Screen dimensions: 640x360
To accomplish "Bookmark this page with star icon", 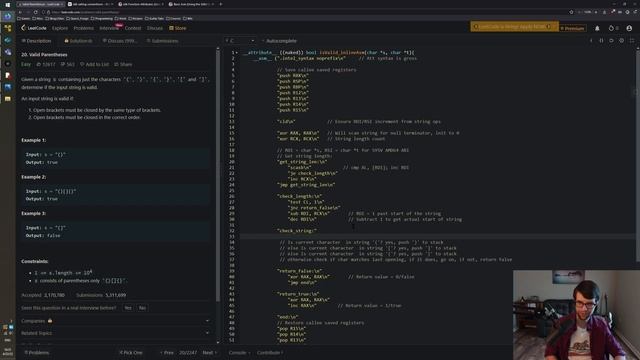I will tap(571, 12).
